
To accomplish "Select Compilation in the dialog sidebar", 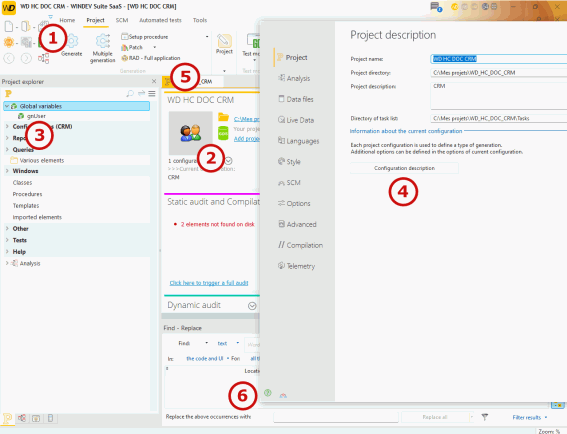I will click(x=300, y=245).
